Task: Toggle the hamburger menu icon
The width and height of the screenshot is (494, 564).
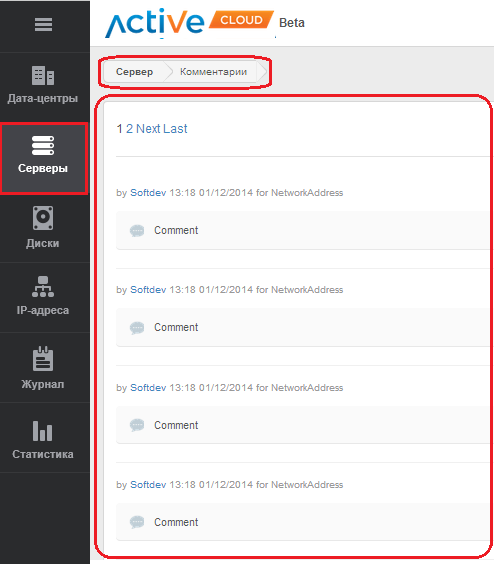Action: coord(43,24)
